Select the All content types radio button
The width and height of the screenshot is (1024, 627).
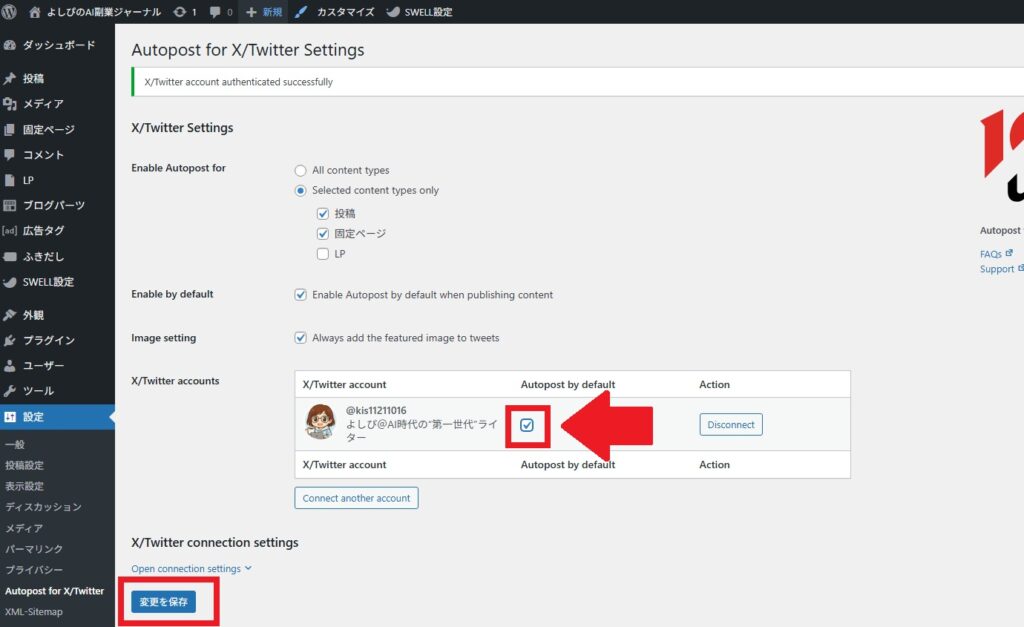tap(300, 170)
